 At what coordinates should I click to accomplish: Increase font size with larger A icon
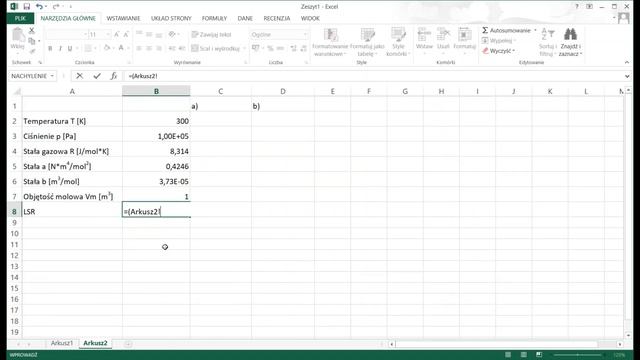point(117,35)
